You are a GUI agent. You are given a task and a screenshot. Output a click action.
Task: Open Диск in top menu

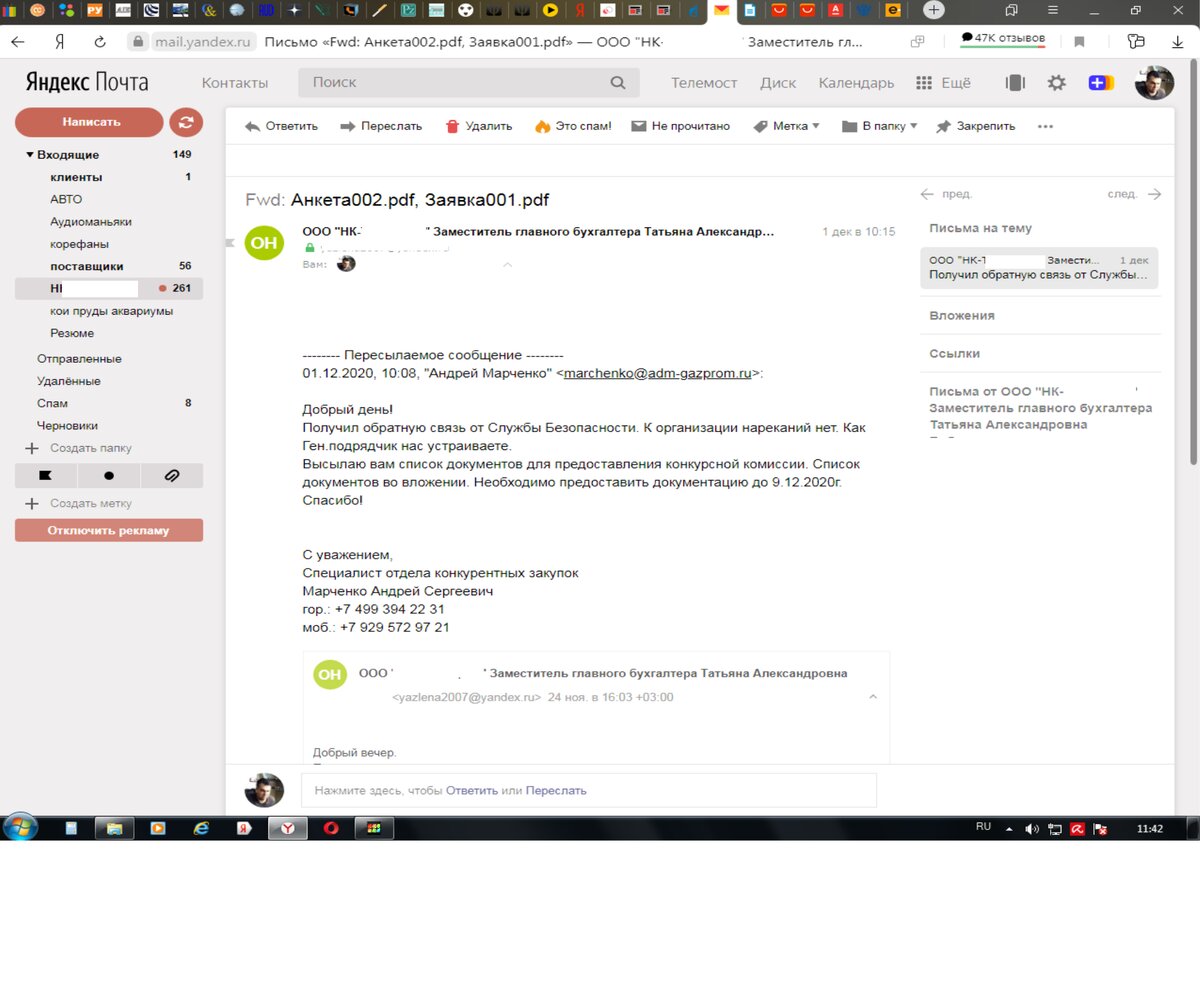[778, 83]
